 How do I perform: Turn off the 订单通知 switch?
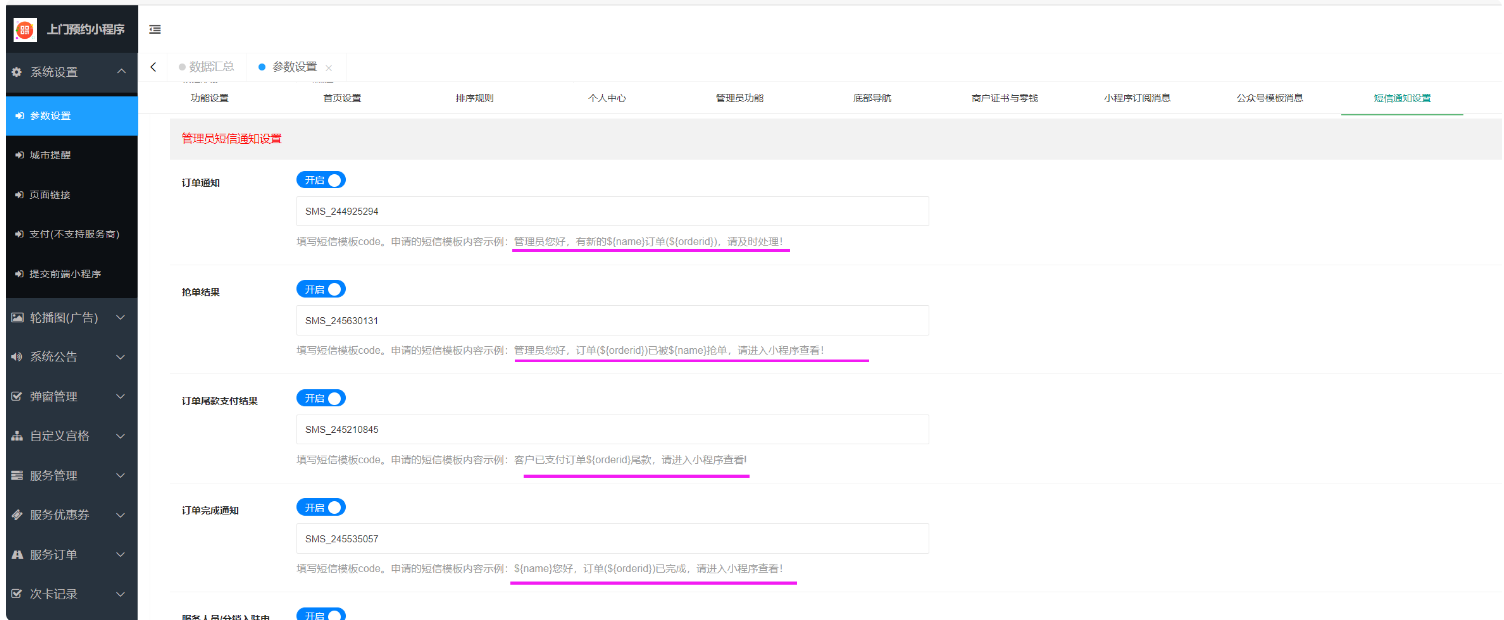coord(321,180)
